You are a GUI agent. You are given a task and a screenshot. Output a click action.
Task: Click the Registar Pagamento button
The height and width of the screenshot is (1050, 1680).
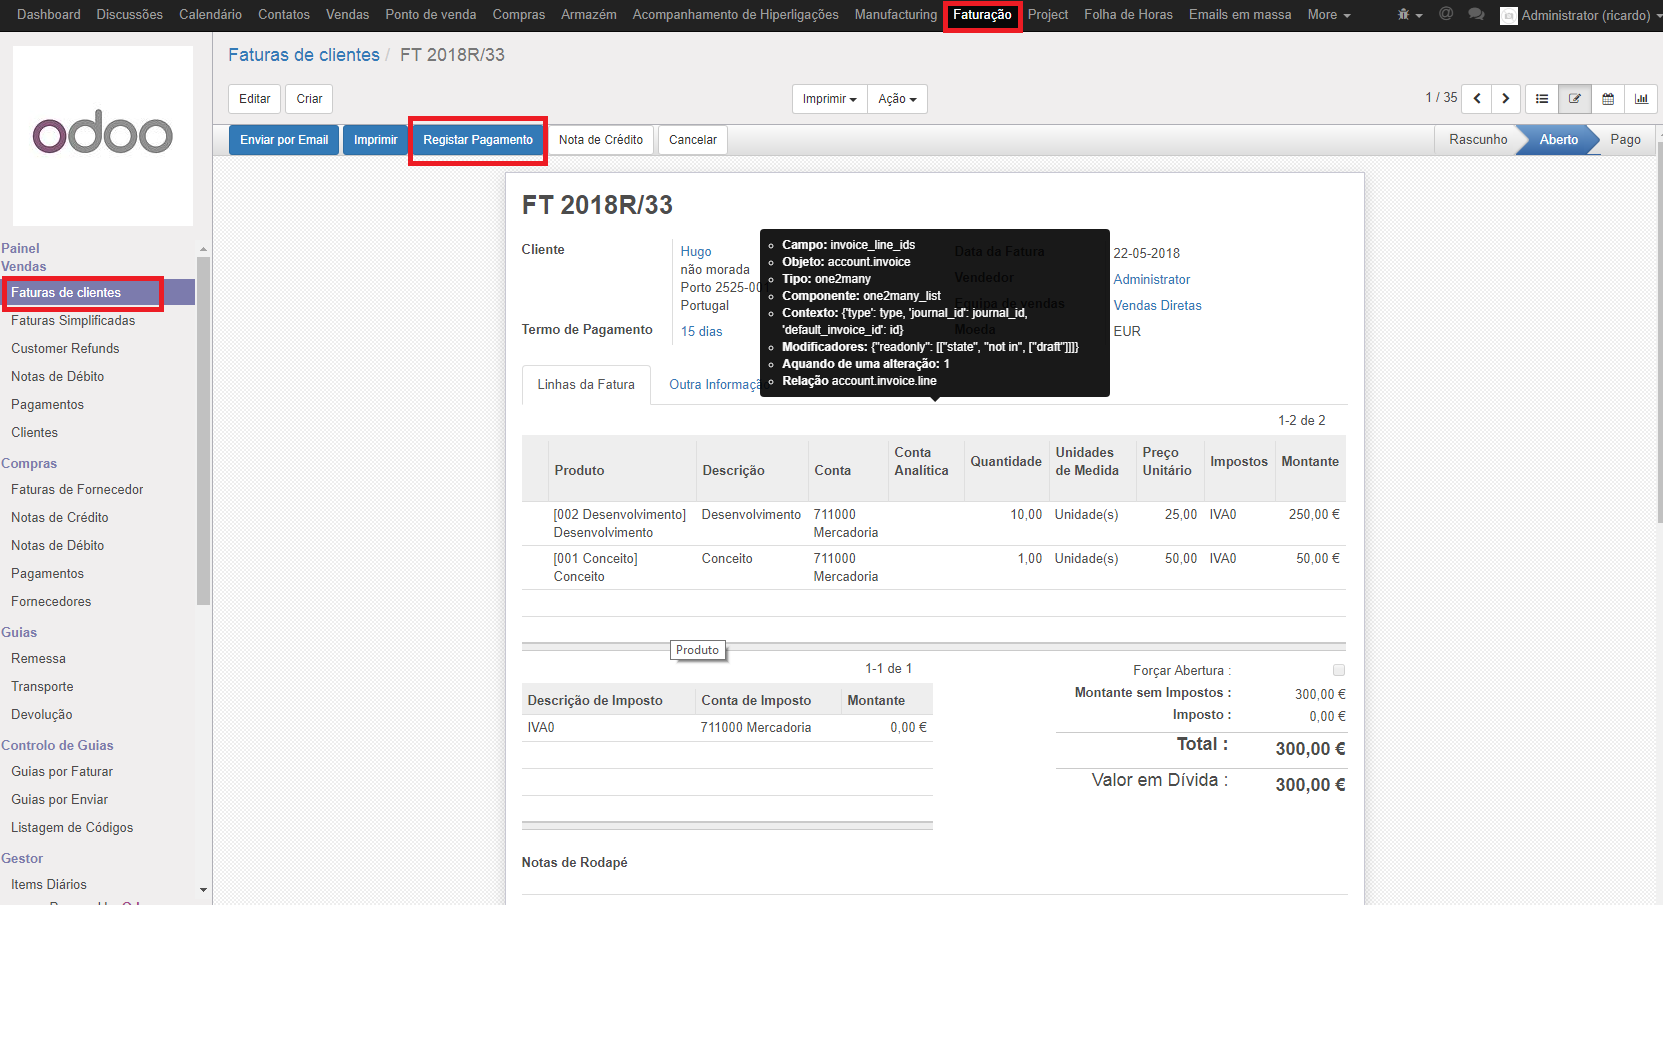477,140
